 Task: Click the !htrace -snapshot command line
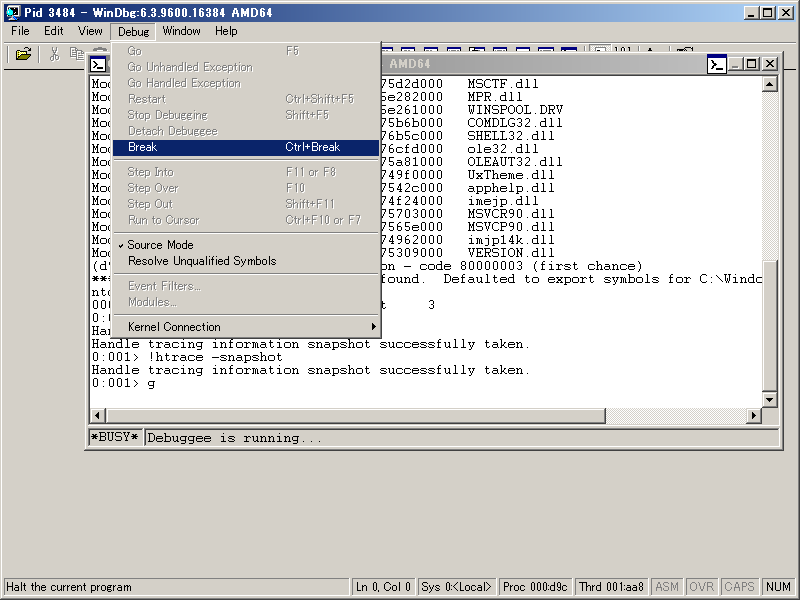coord(187,357)
